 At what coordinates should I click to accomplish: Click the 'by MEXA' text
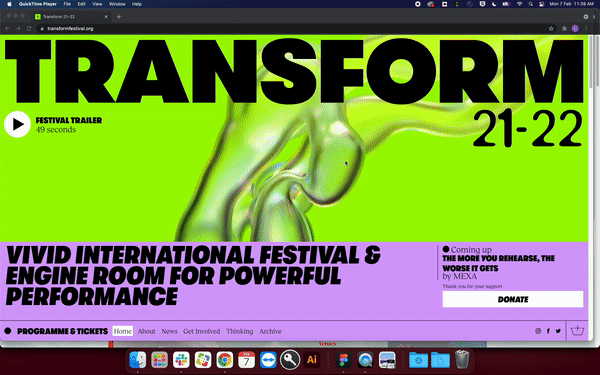pyautogui.click(x=460, y=276)
